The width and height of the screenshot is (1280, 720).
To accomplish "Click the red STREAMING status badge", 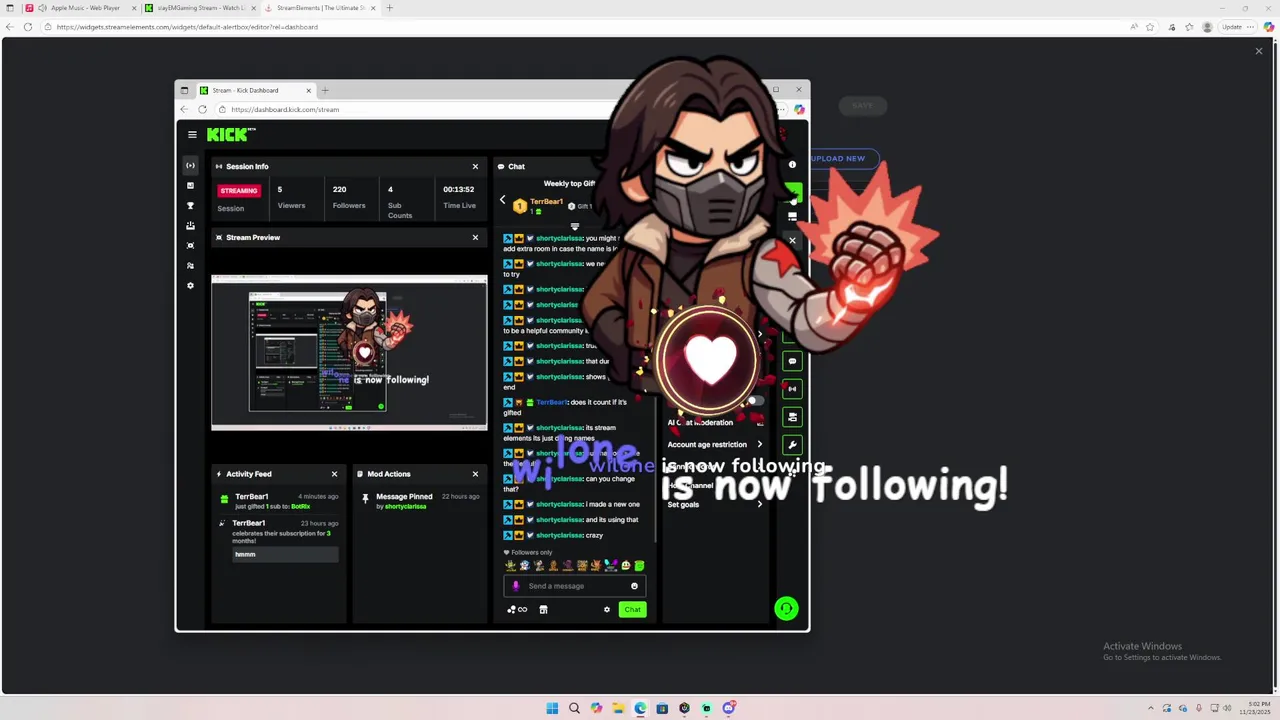I will [239, 190].
